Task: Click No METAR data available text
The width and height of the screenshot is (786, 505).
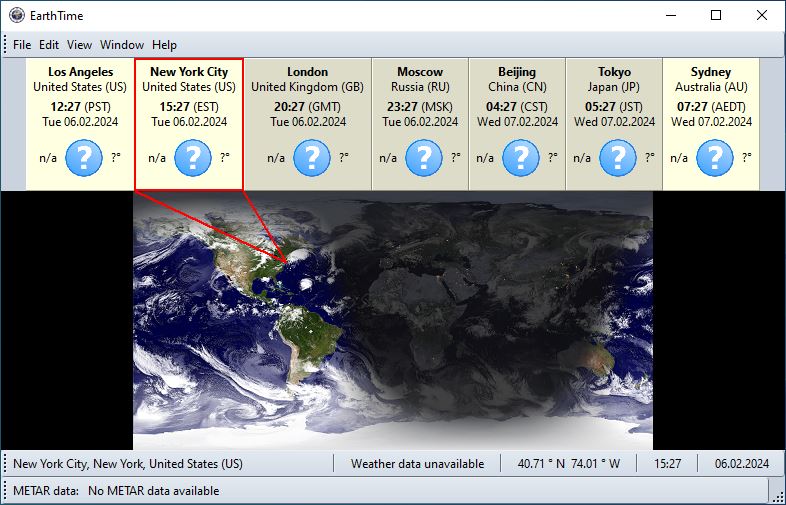Action: click(153, 491)
